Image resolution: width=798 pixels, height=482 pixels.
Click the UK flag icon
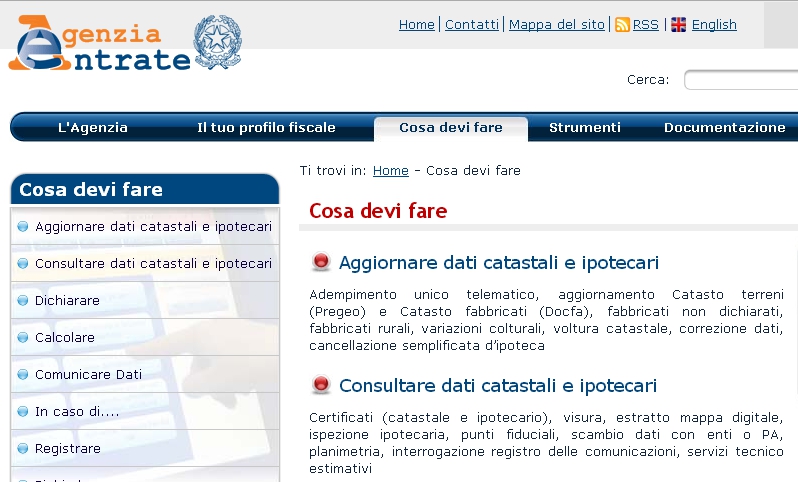679,25
